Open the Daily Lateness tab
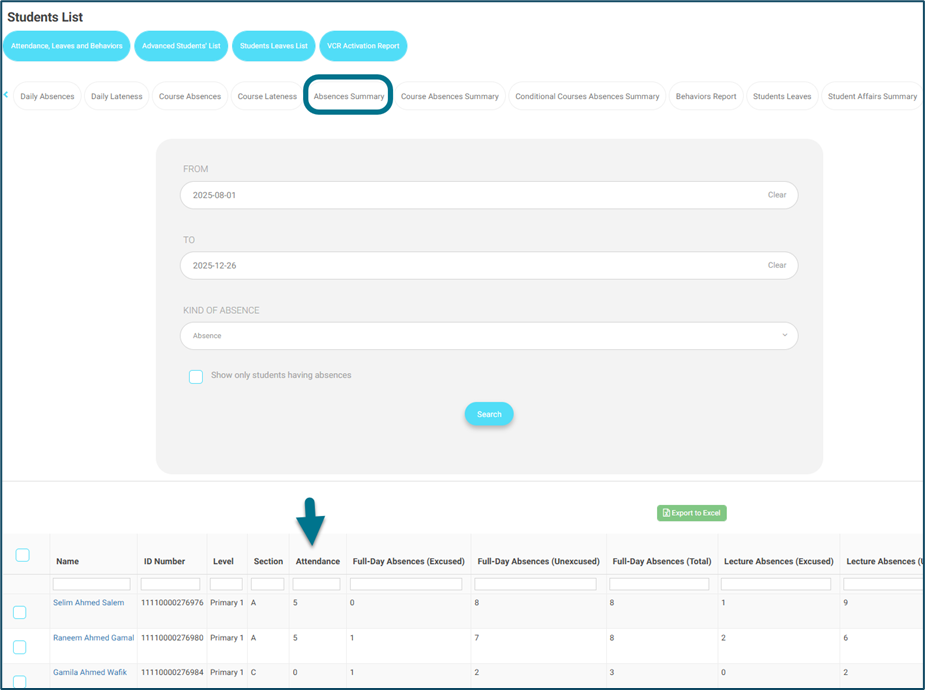 (116, 97)
